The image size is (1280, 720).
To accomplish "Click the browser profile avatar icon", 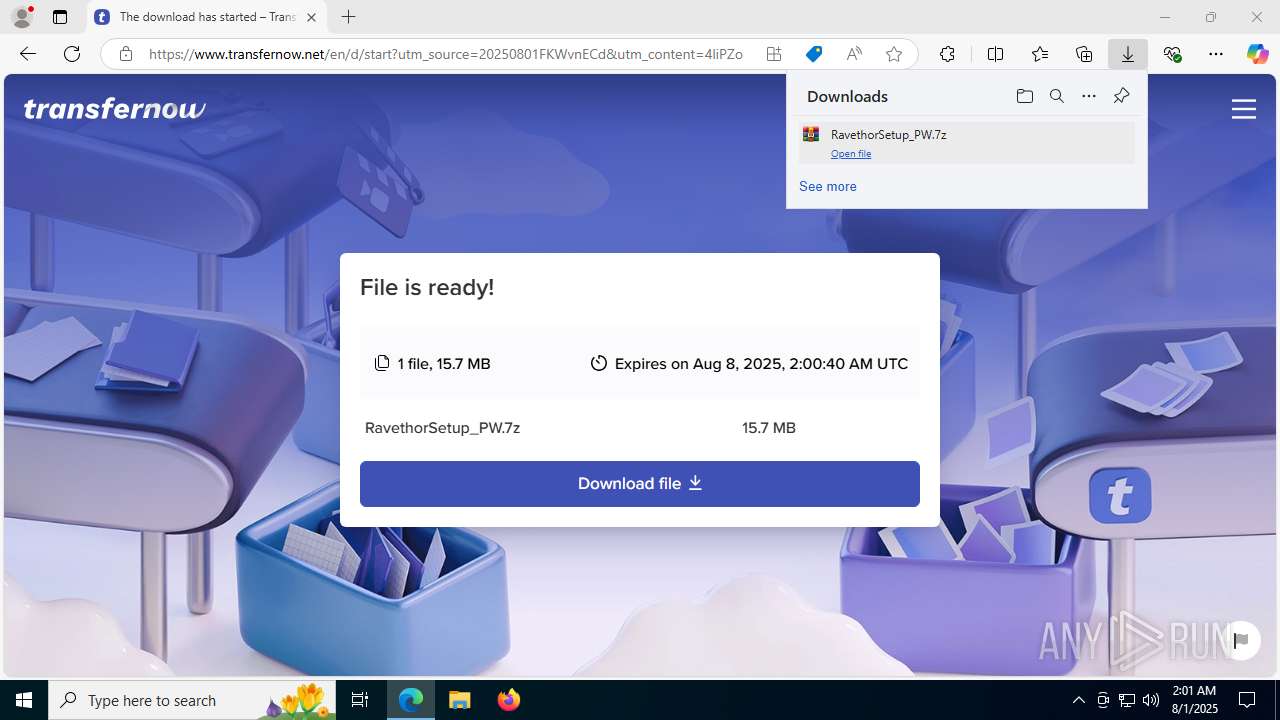I will [22, 17].
